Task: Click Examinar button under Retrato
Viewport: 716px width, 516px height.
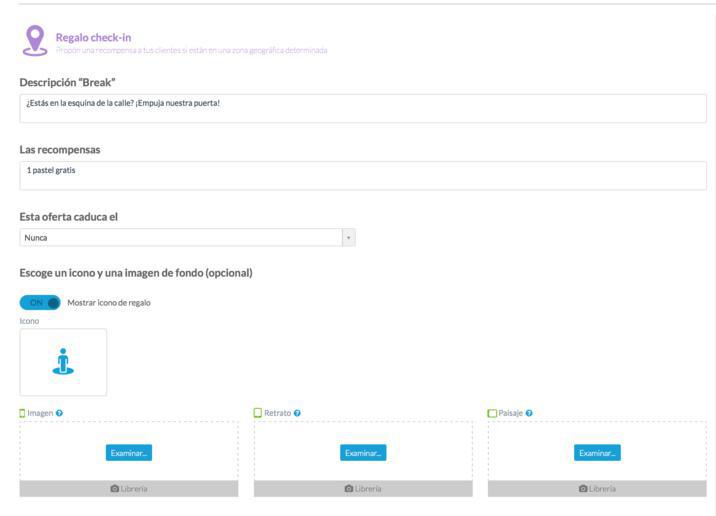Action: (x=363, y=453)
